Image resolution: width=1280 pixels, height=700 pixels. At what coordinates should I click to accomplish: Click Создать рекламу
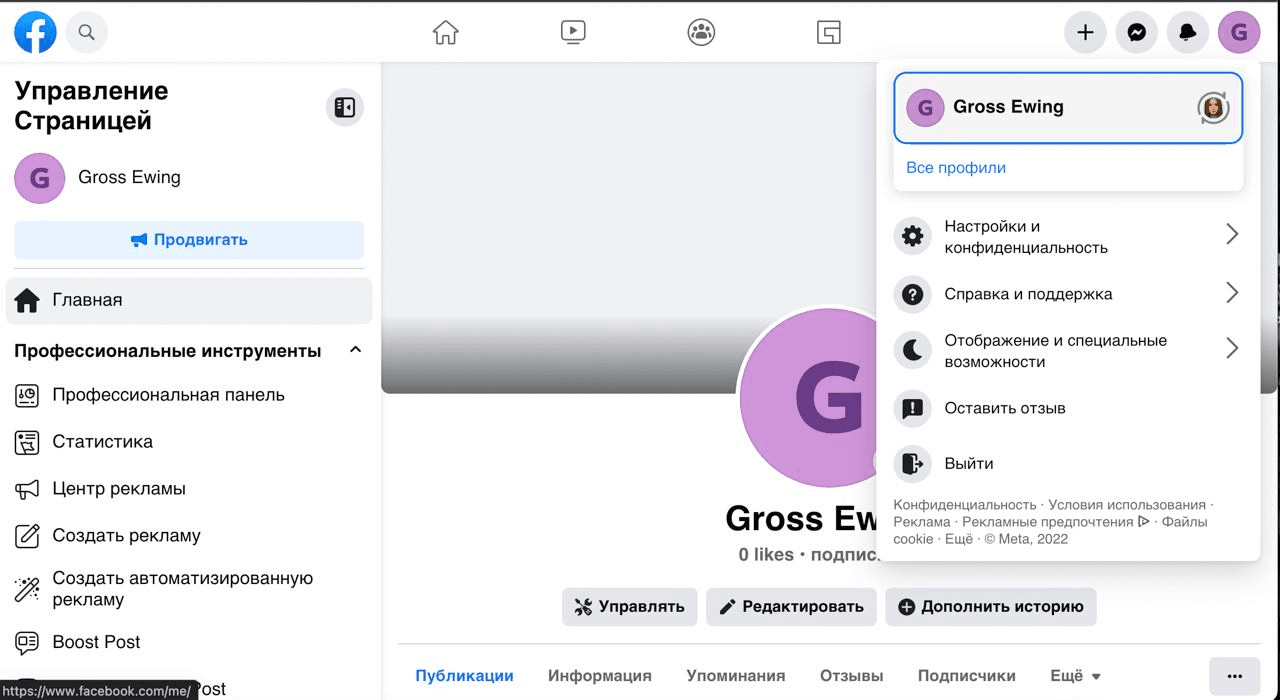[x=189, y=536]
